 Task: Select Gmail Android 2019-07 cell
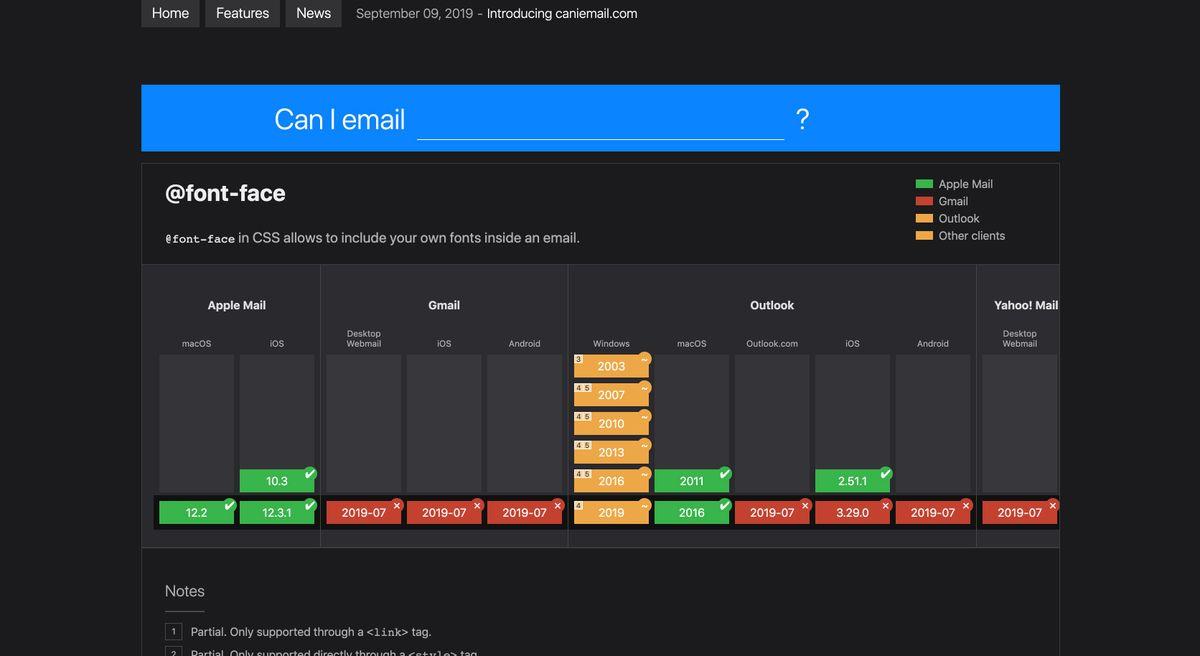point(524,512)
